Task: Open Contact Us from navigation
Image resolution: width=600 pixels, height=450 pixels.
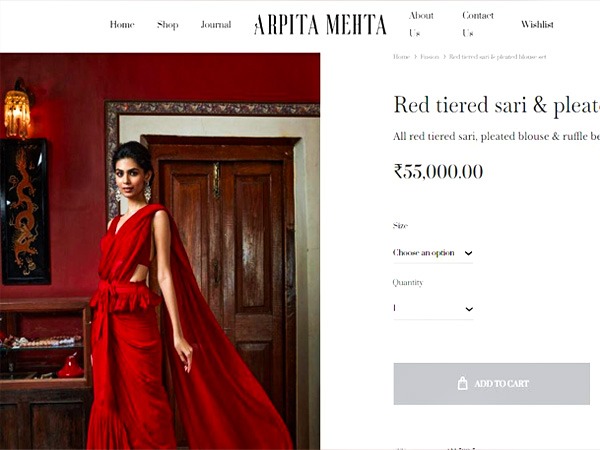Action: 478,24
